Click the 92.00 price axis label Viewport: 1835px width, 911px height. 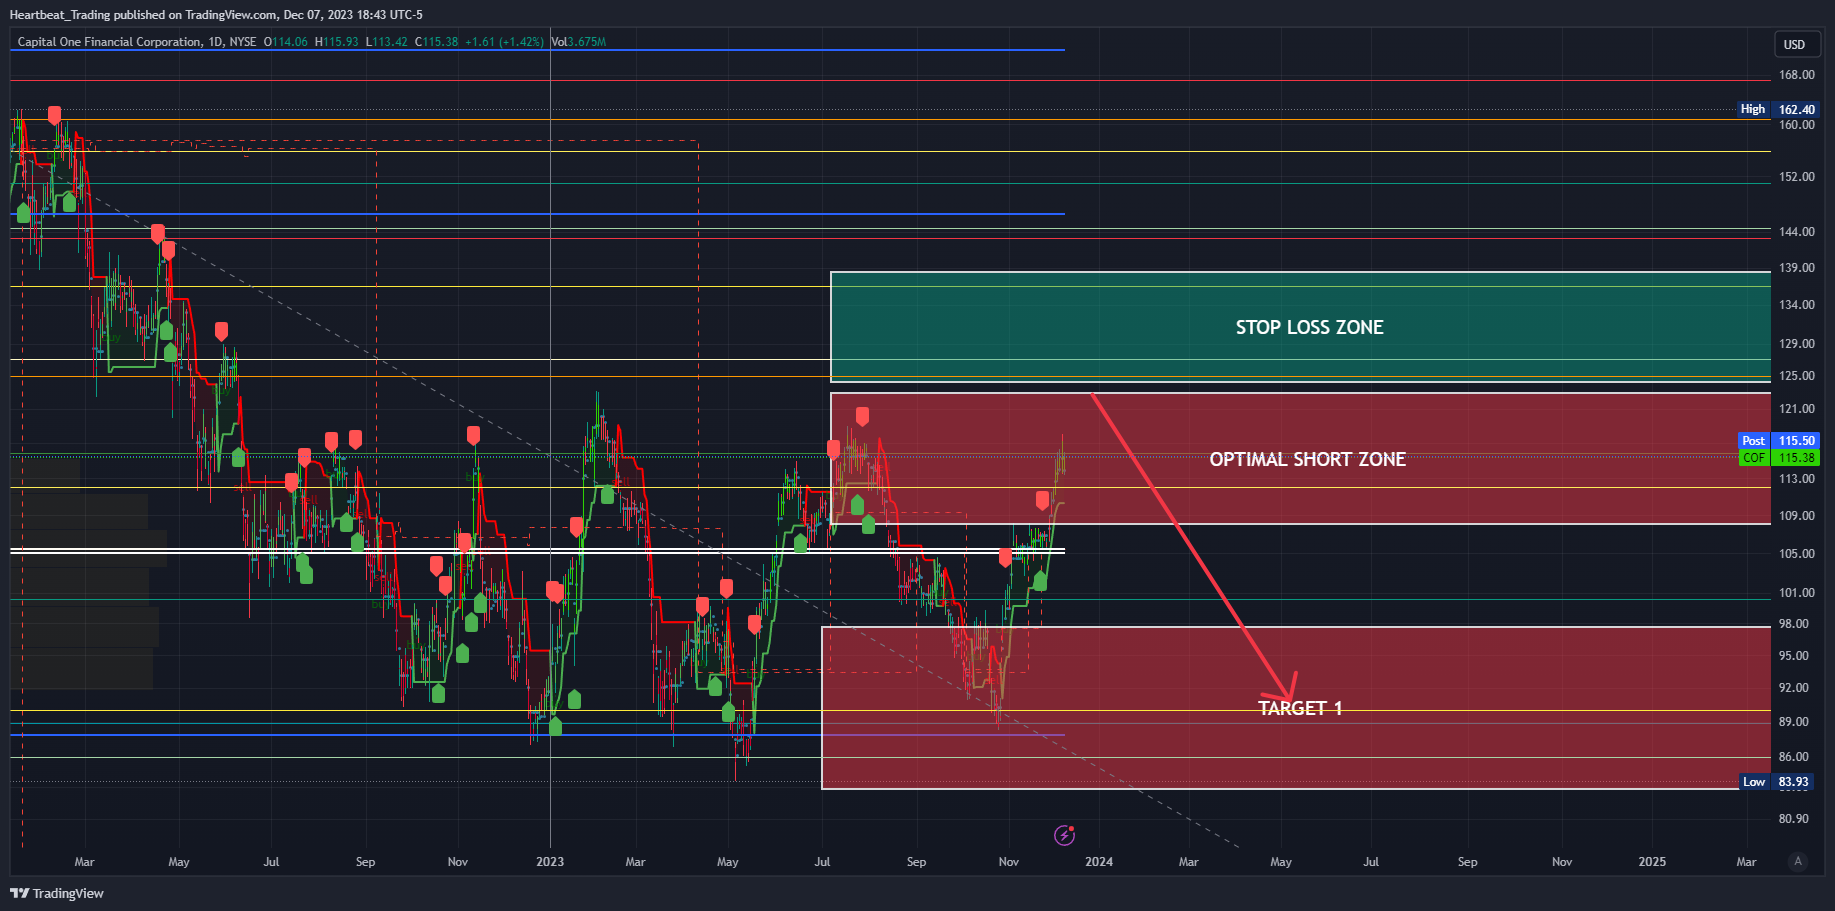1793,688
